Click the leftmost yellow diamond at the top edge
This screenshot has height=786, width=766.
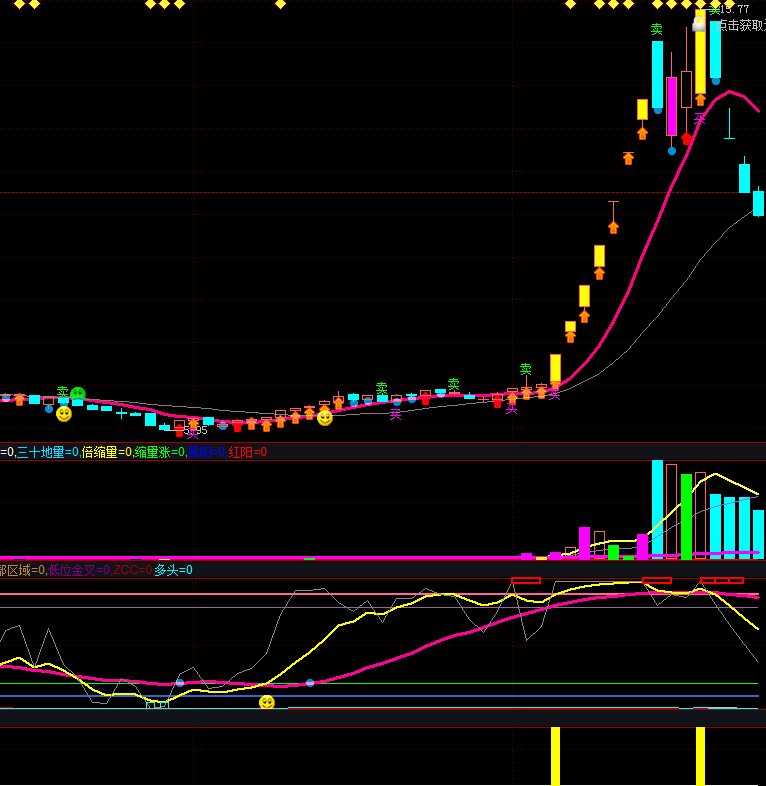pyautogui.click(x=19, y=4)
